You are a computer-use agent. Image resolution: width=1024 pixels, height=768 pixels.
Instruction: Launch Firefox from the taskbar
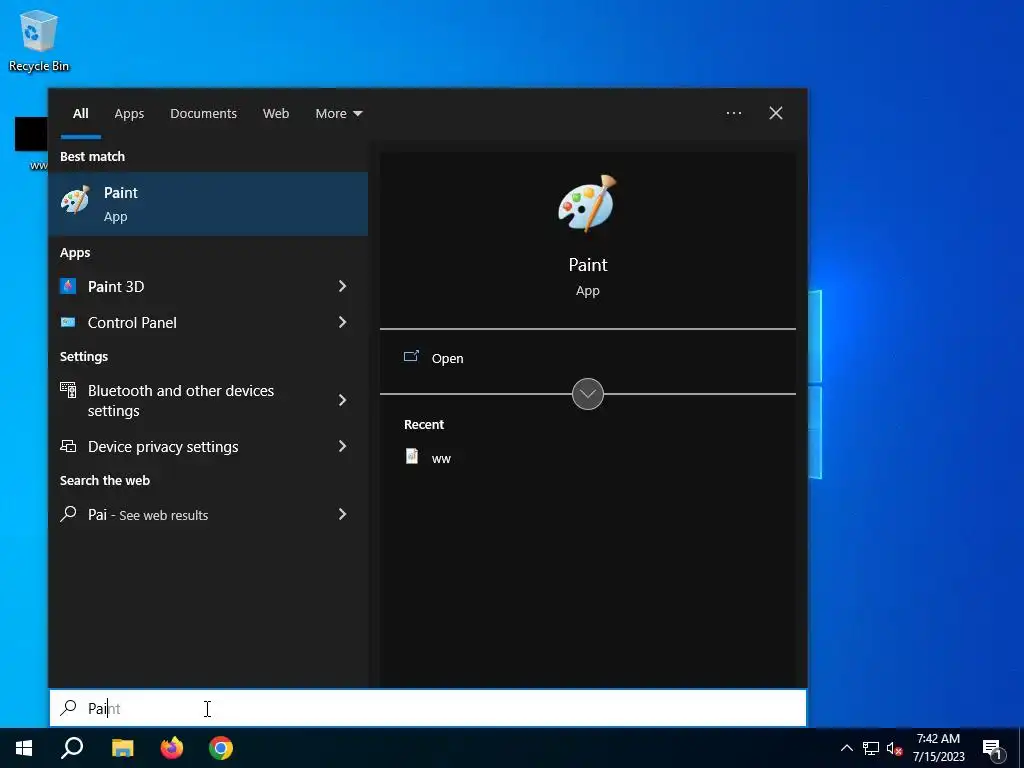point(172,748)
